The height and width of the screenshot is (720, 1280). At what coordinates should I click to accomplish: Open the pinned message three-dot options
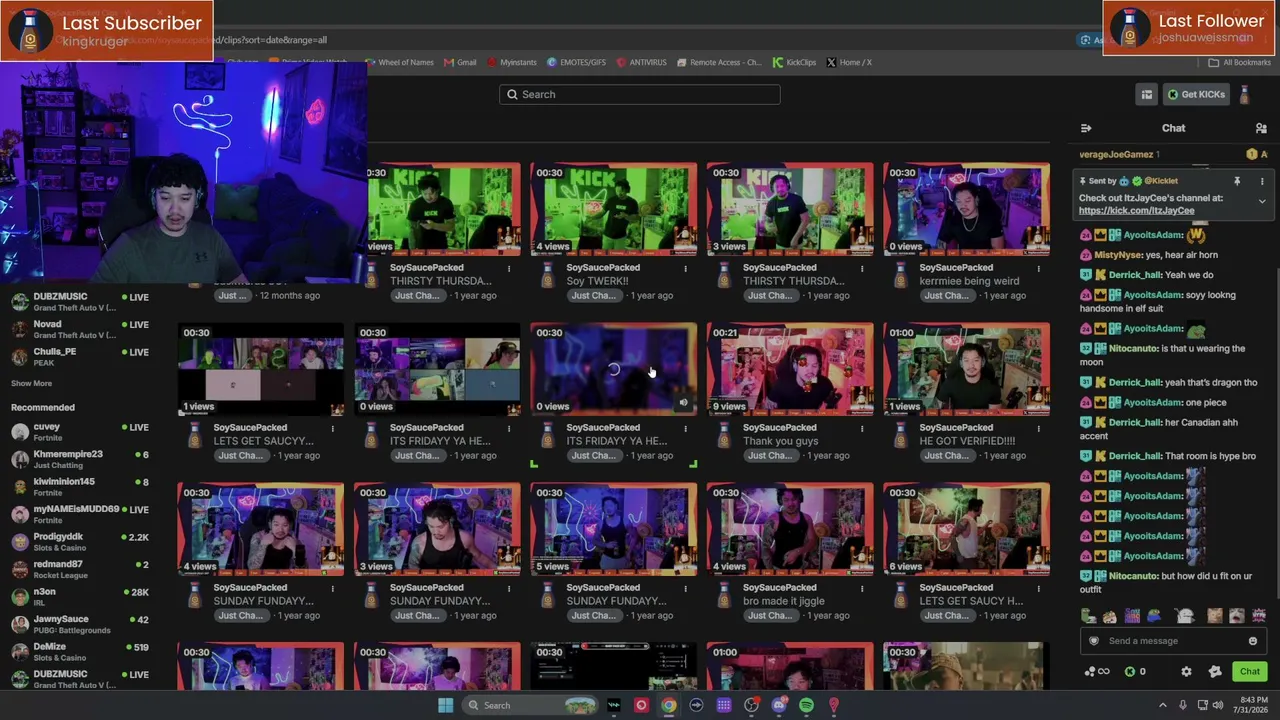tap(1262, 181)
